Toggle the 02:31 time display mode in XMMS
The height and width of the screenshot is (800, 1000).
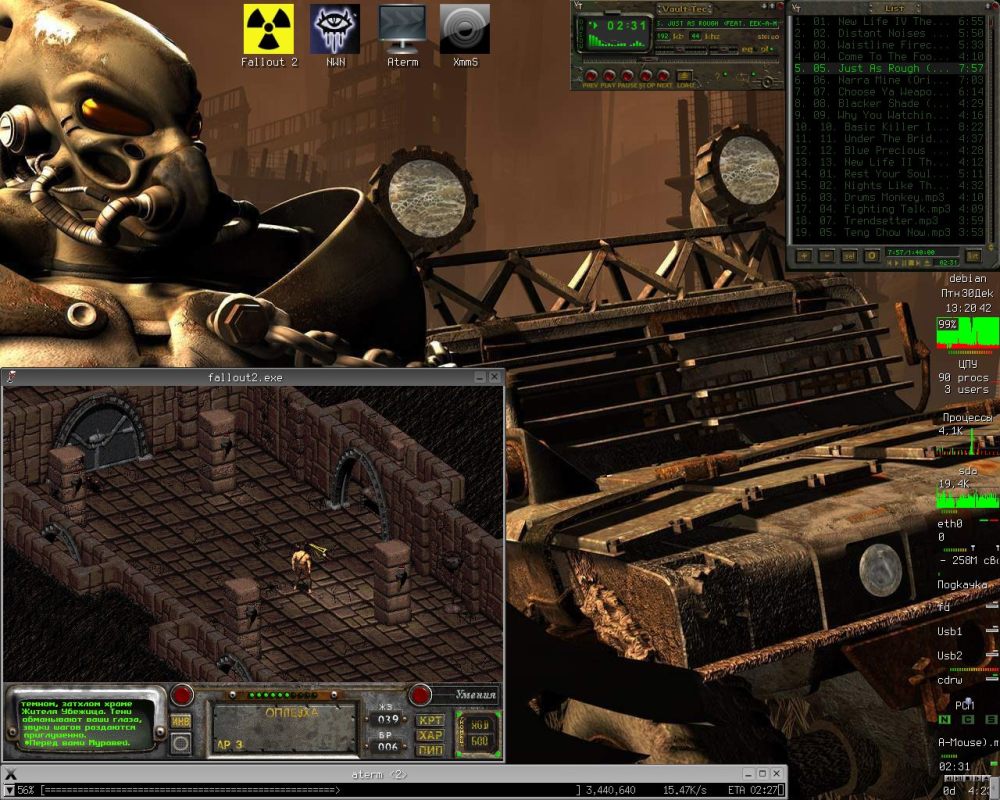pos(626,26)
